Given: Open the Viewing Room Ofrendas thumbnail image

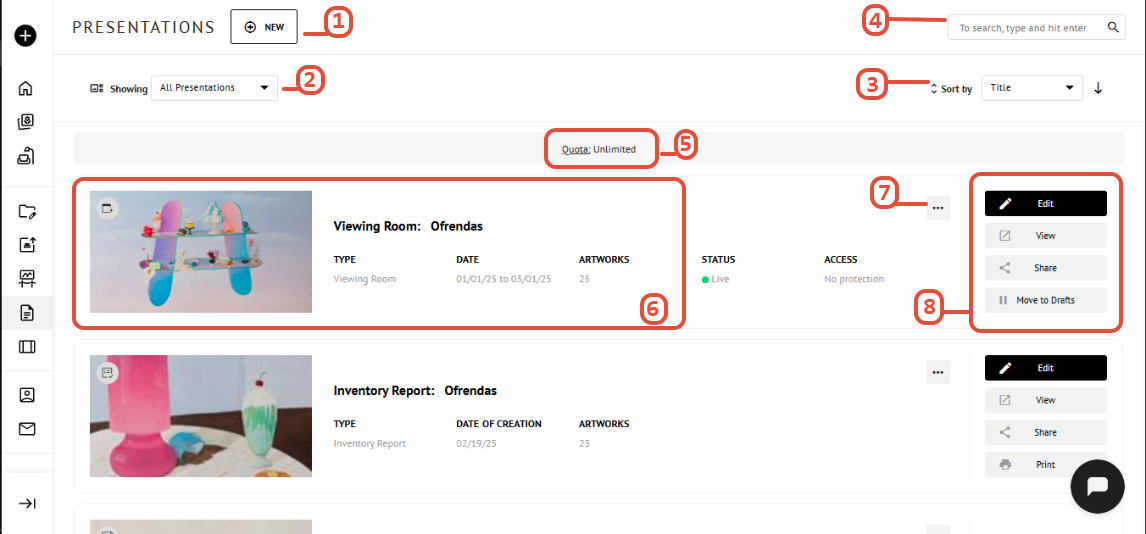Looking at the screenshot, I should (201, 252).
